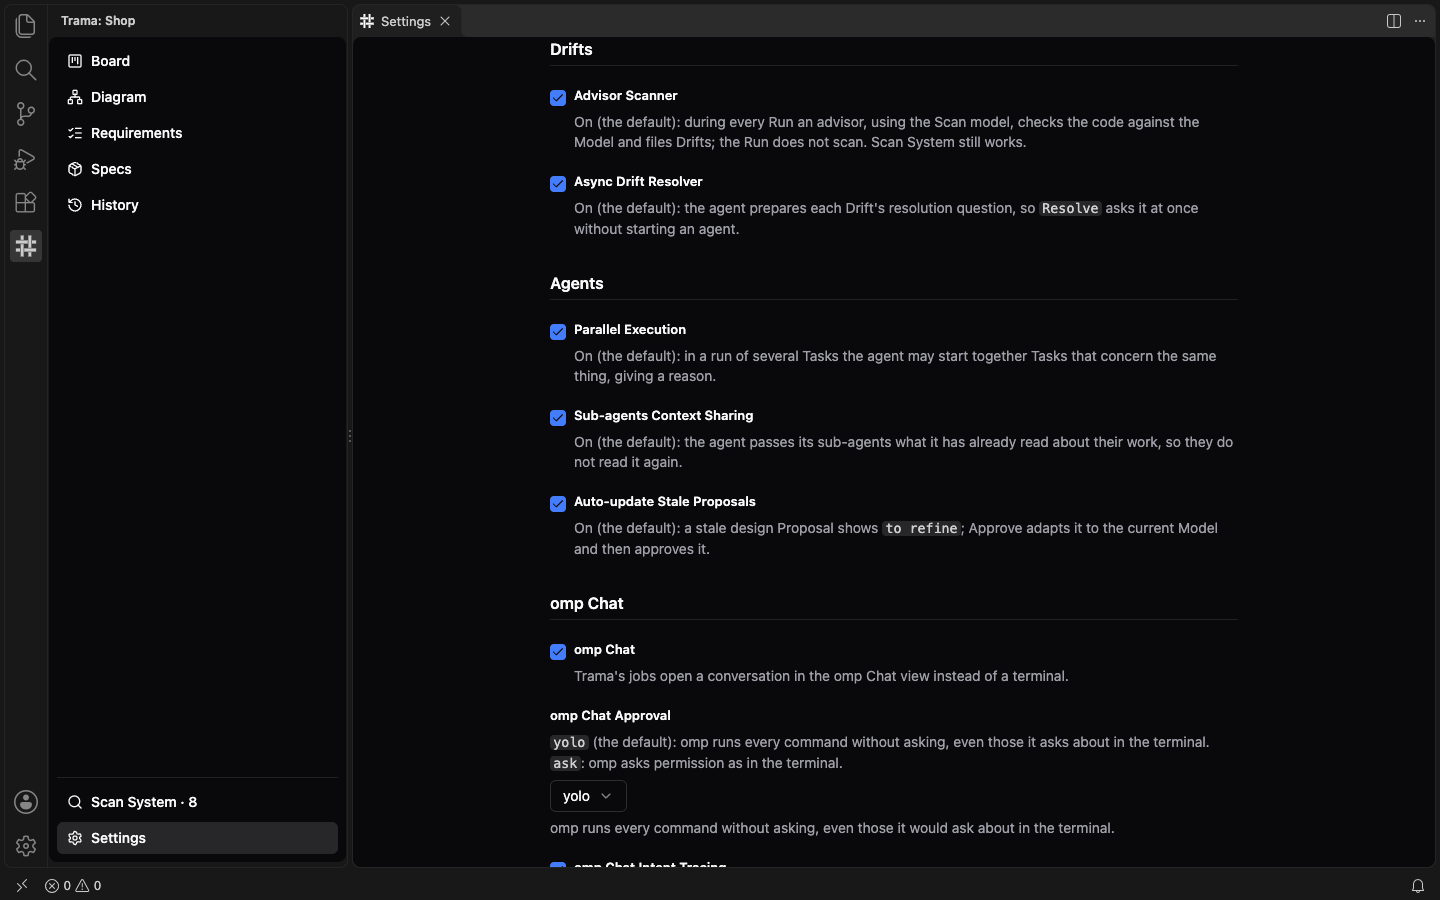The image size is (1440, 900).
Task: Open the Explorer files icon
Action: (26, 25)
